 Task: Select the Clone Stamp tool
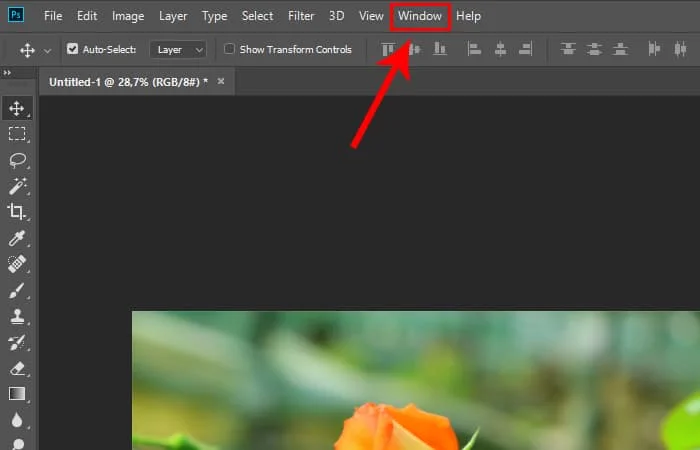tap(17, 317)
